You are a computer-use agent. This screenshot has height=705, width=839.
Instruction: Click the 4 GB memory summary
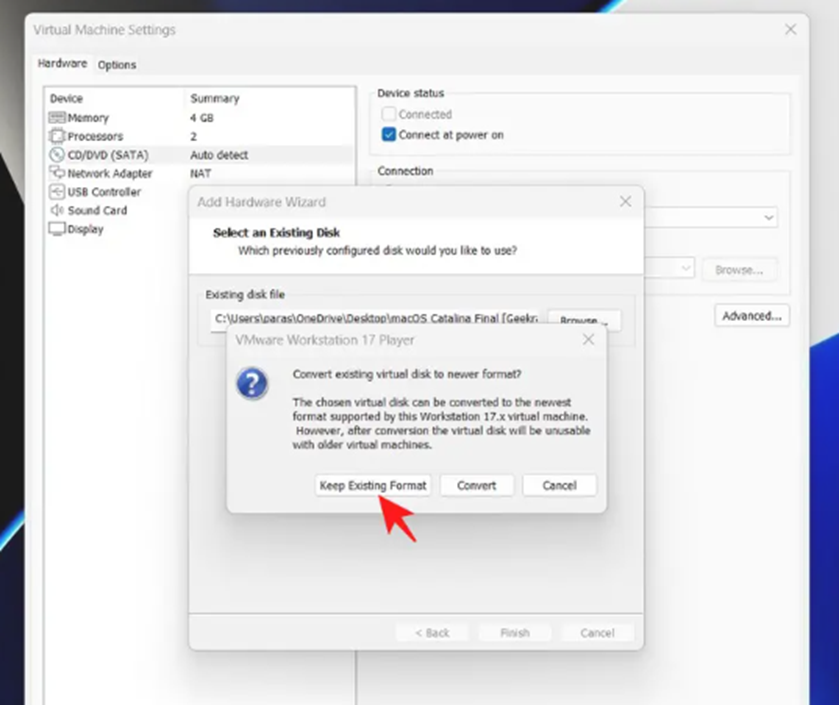202,118
